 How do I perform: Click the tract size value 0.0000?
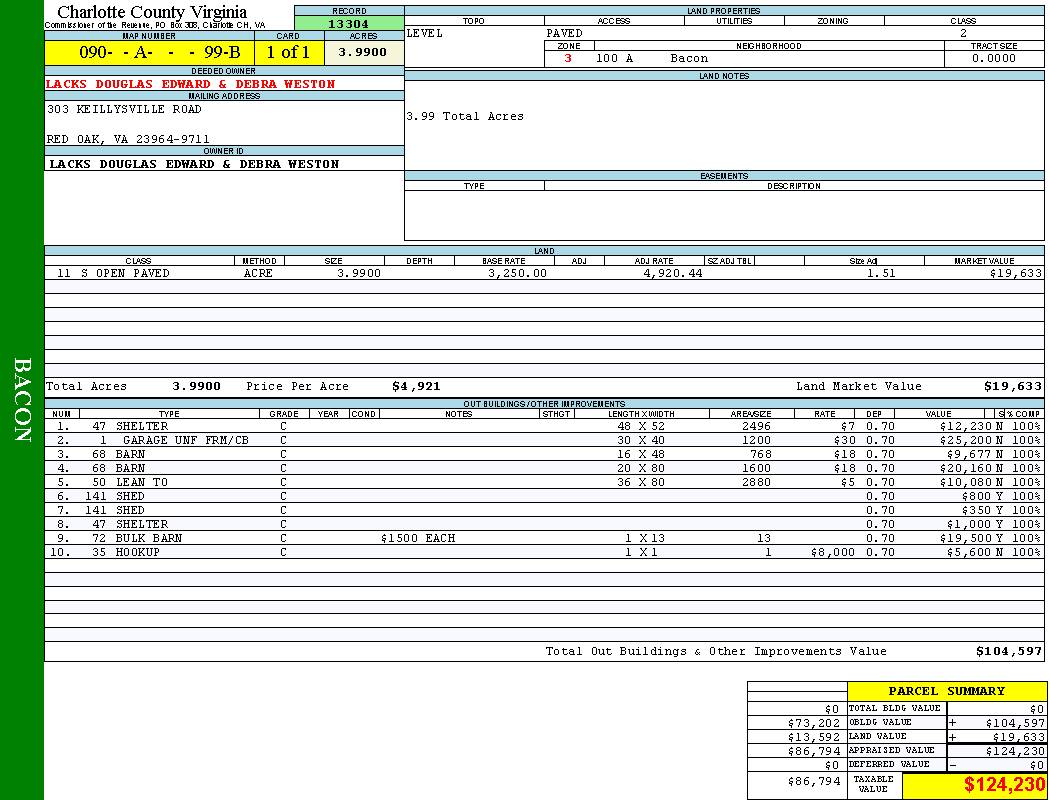point(993,59)
